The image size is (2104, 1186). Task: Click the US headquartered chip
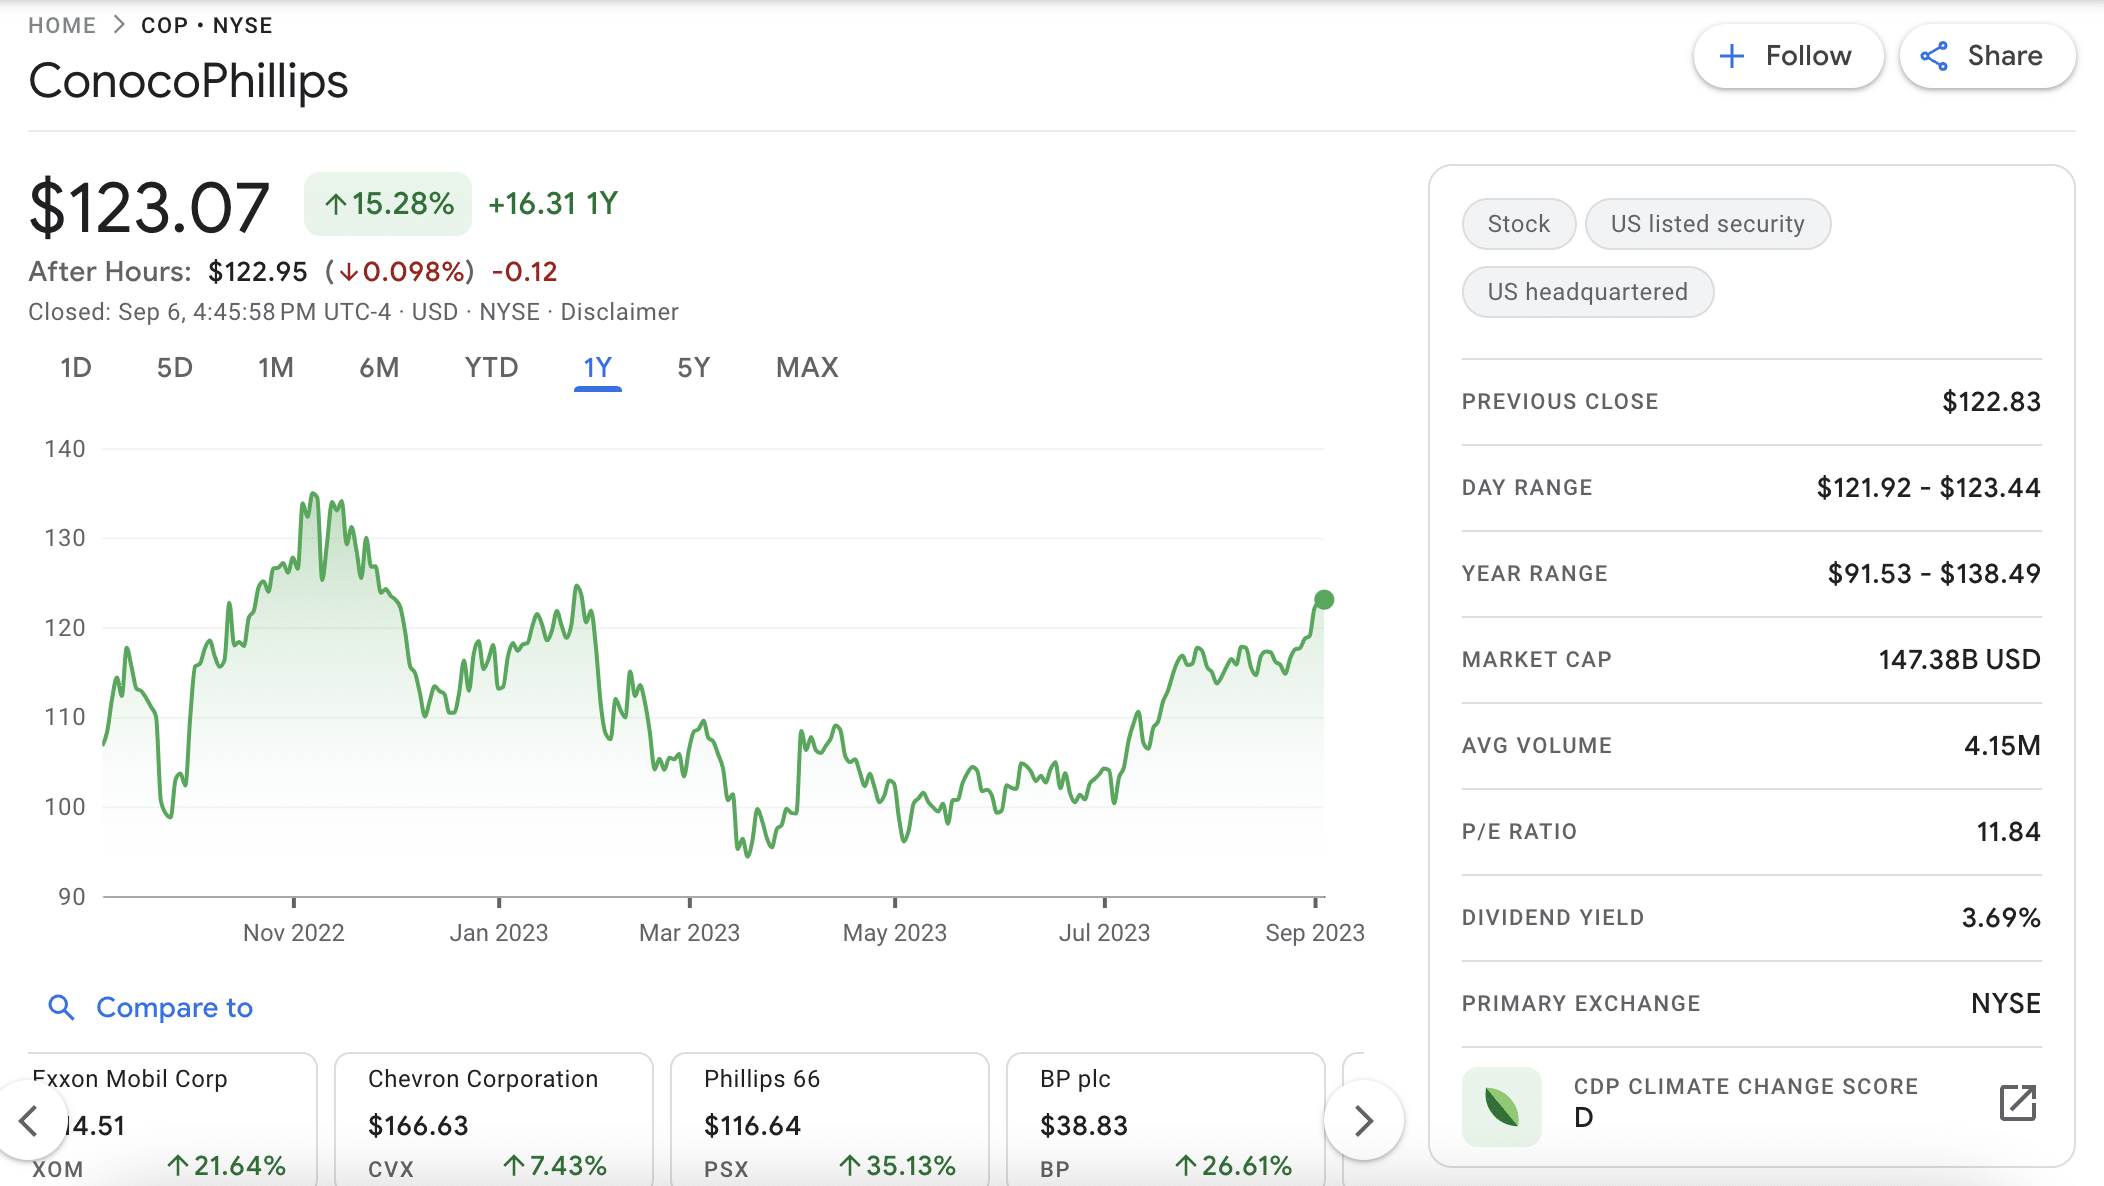(x=1588, y=292)
